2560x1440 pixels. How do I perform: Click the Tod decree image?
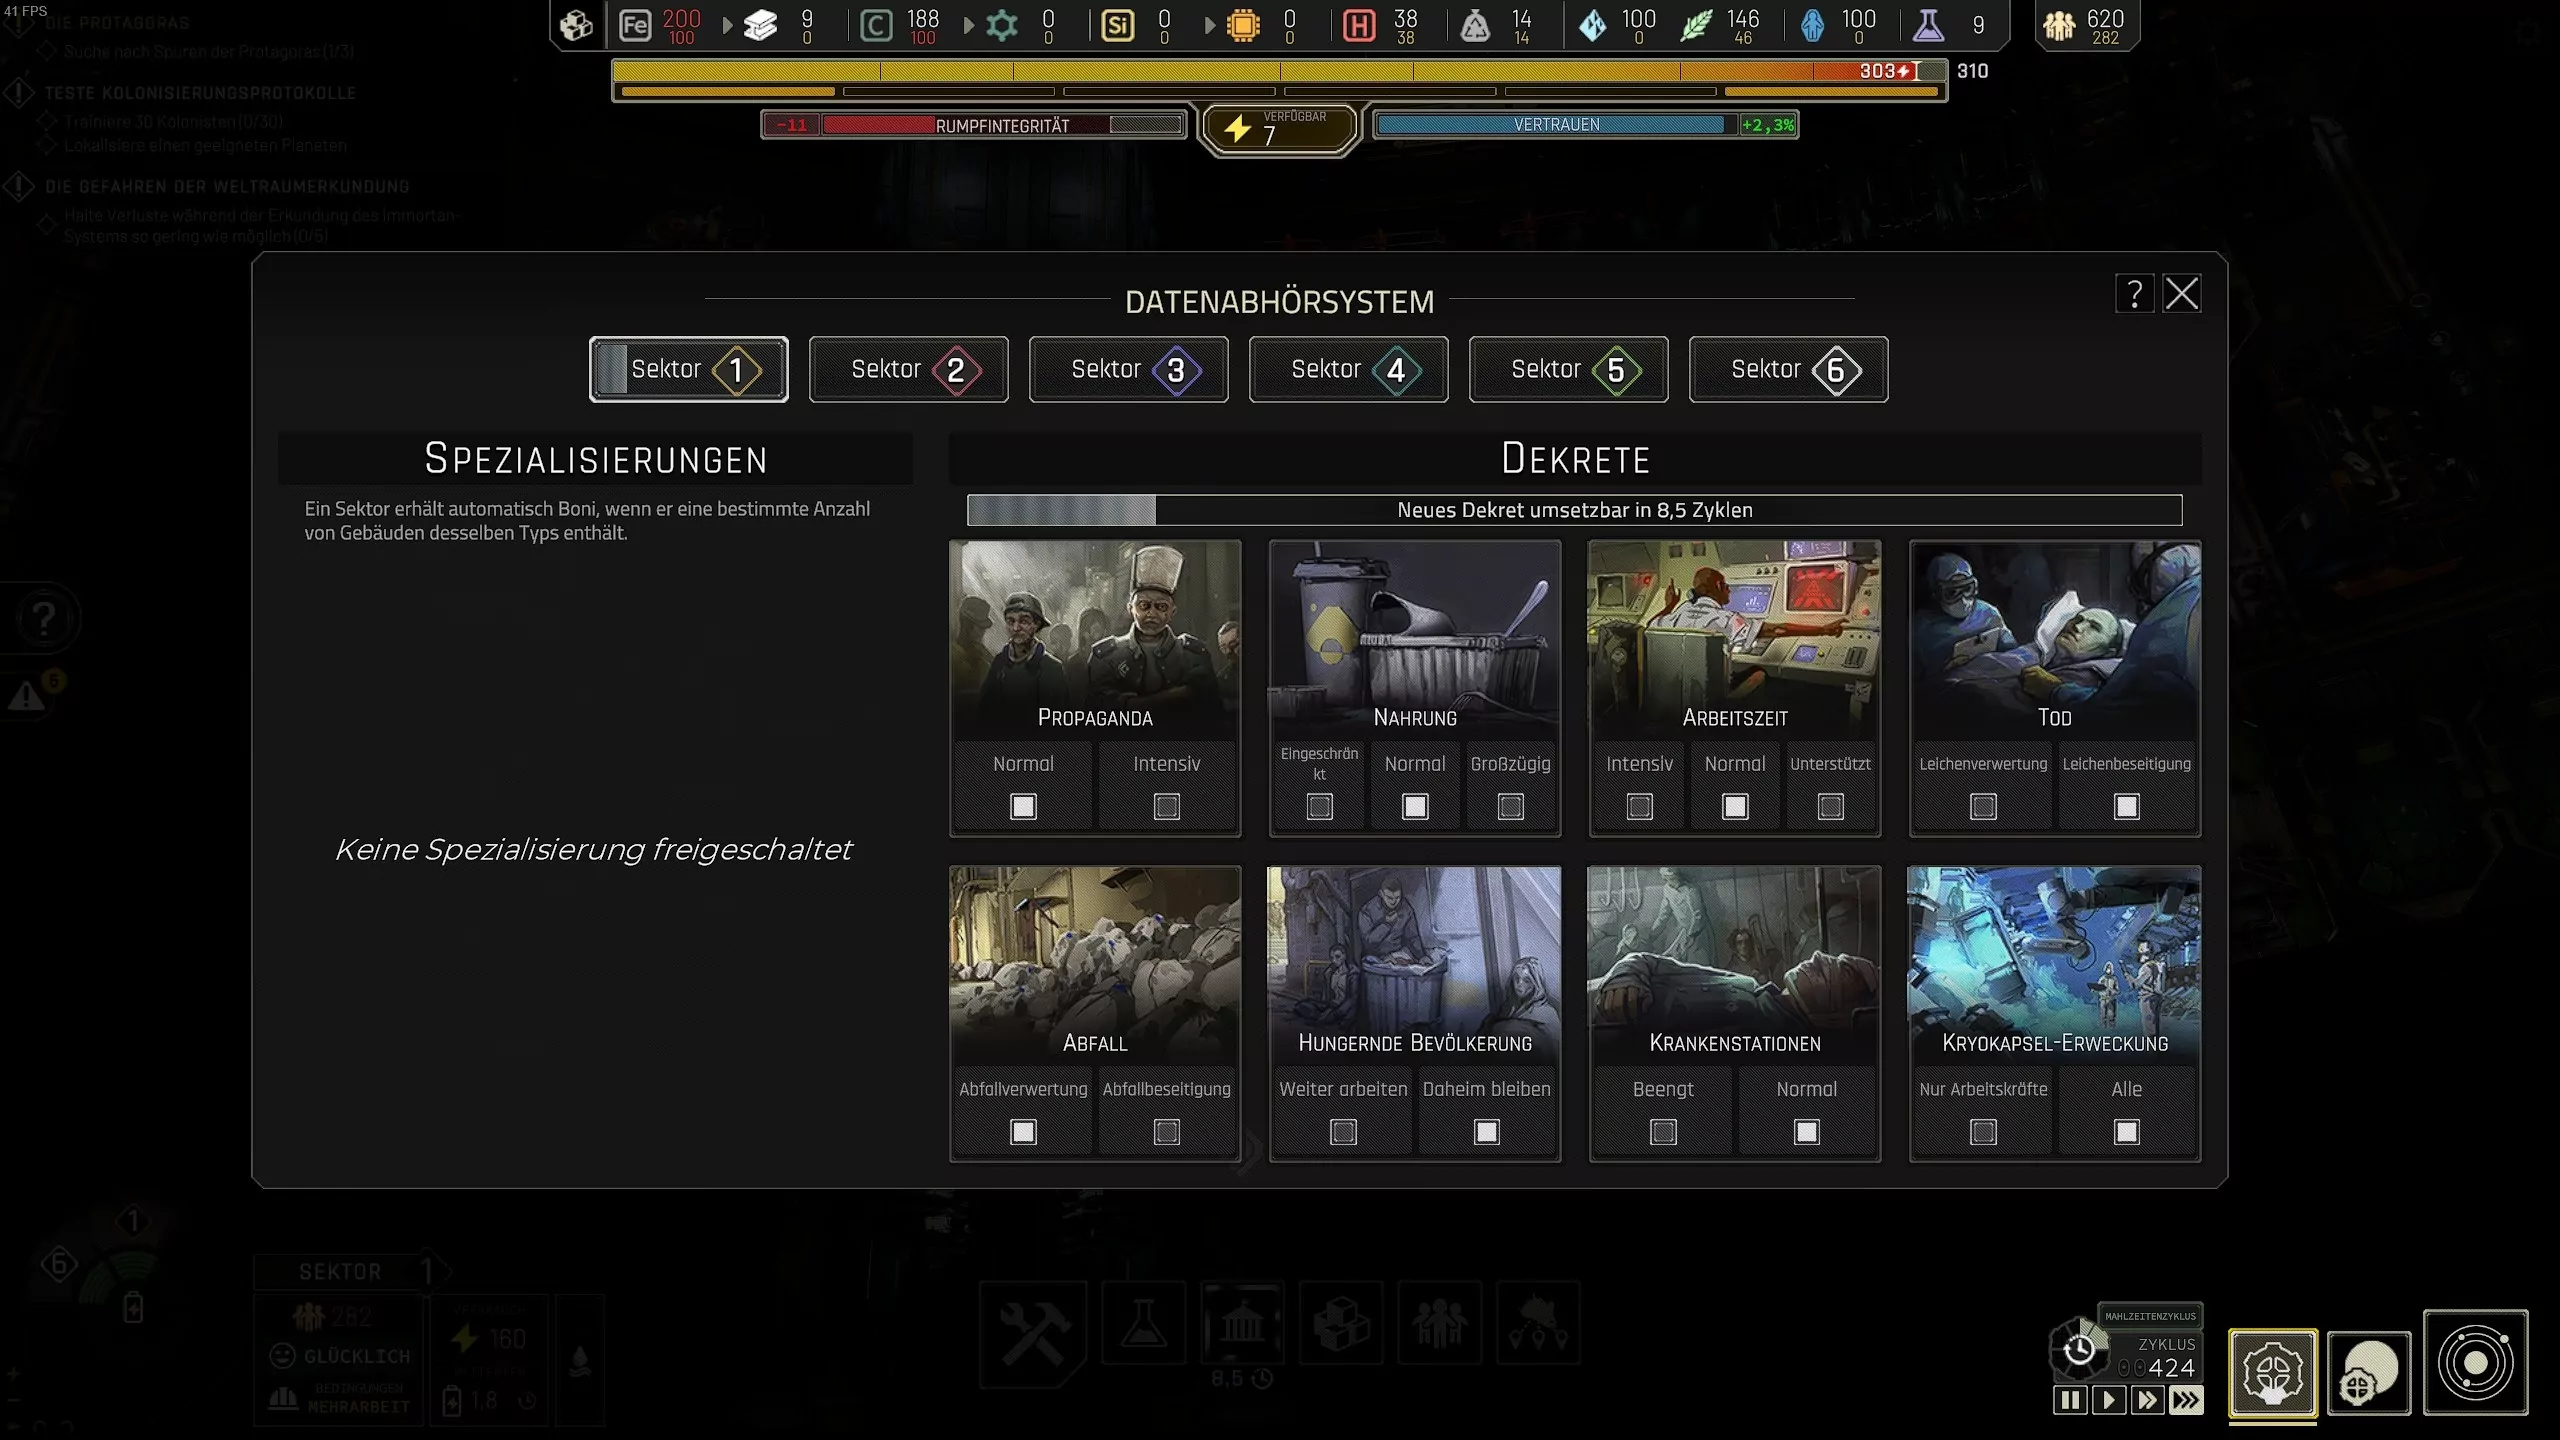coord(2055,640)
